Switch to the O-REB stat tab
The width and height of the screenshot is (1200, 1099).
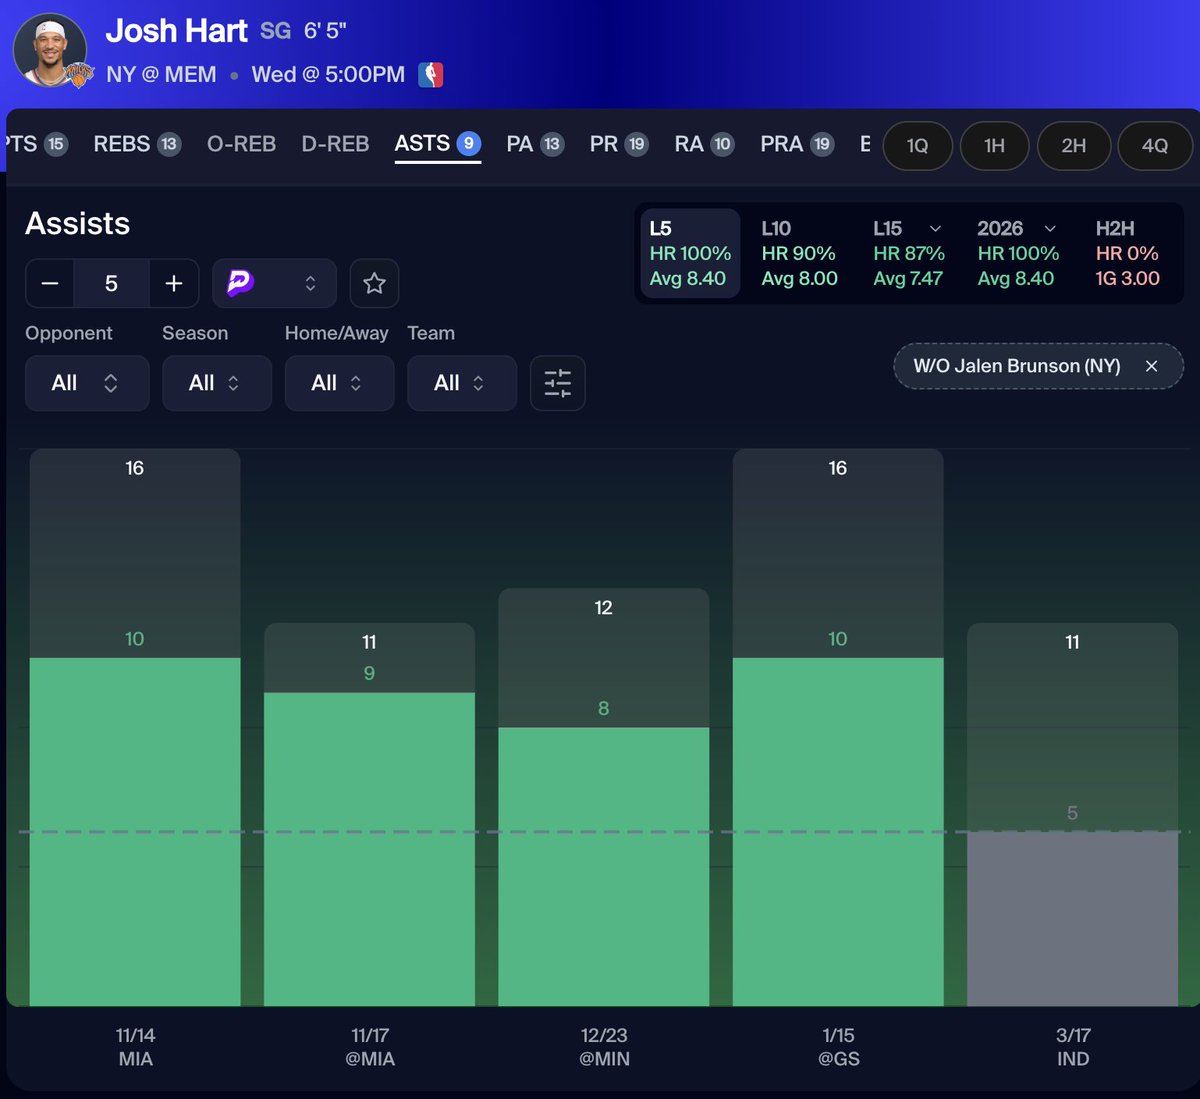241,144
